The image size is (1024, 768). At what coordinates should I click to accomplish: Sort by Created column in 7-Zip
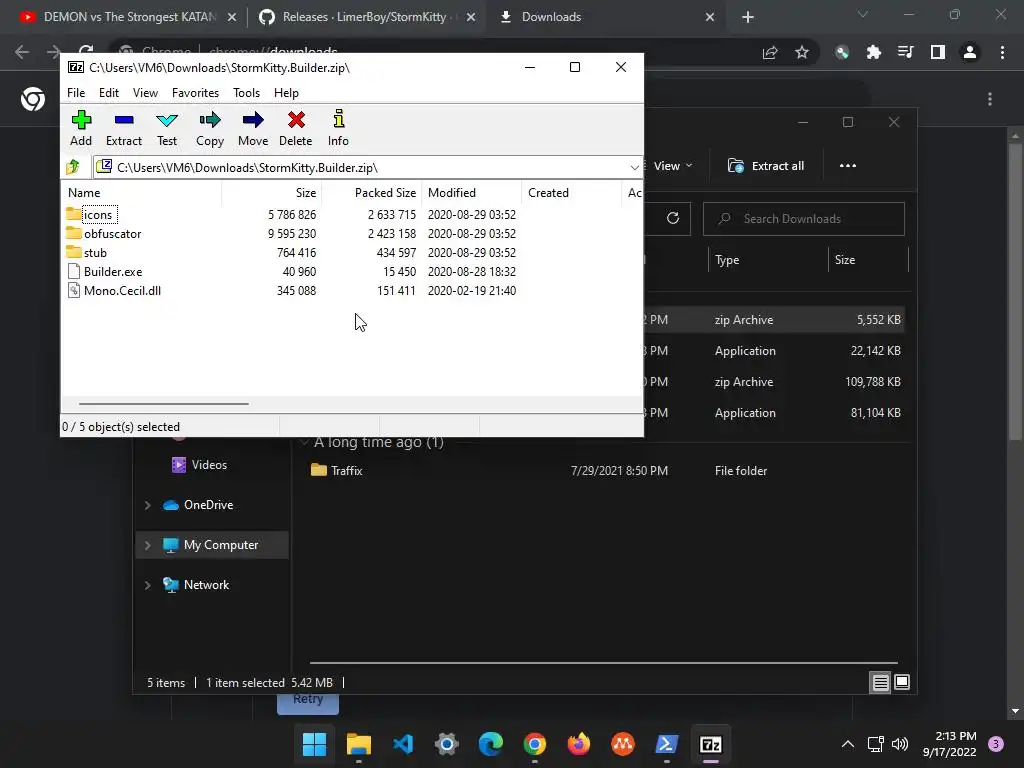571,193
